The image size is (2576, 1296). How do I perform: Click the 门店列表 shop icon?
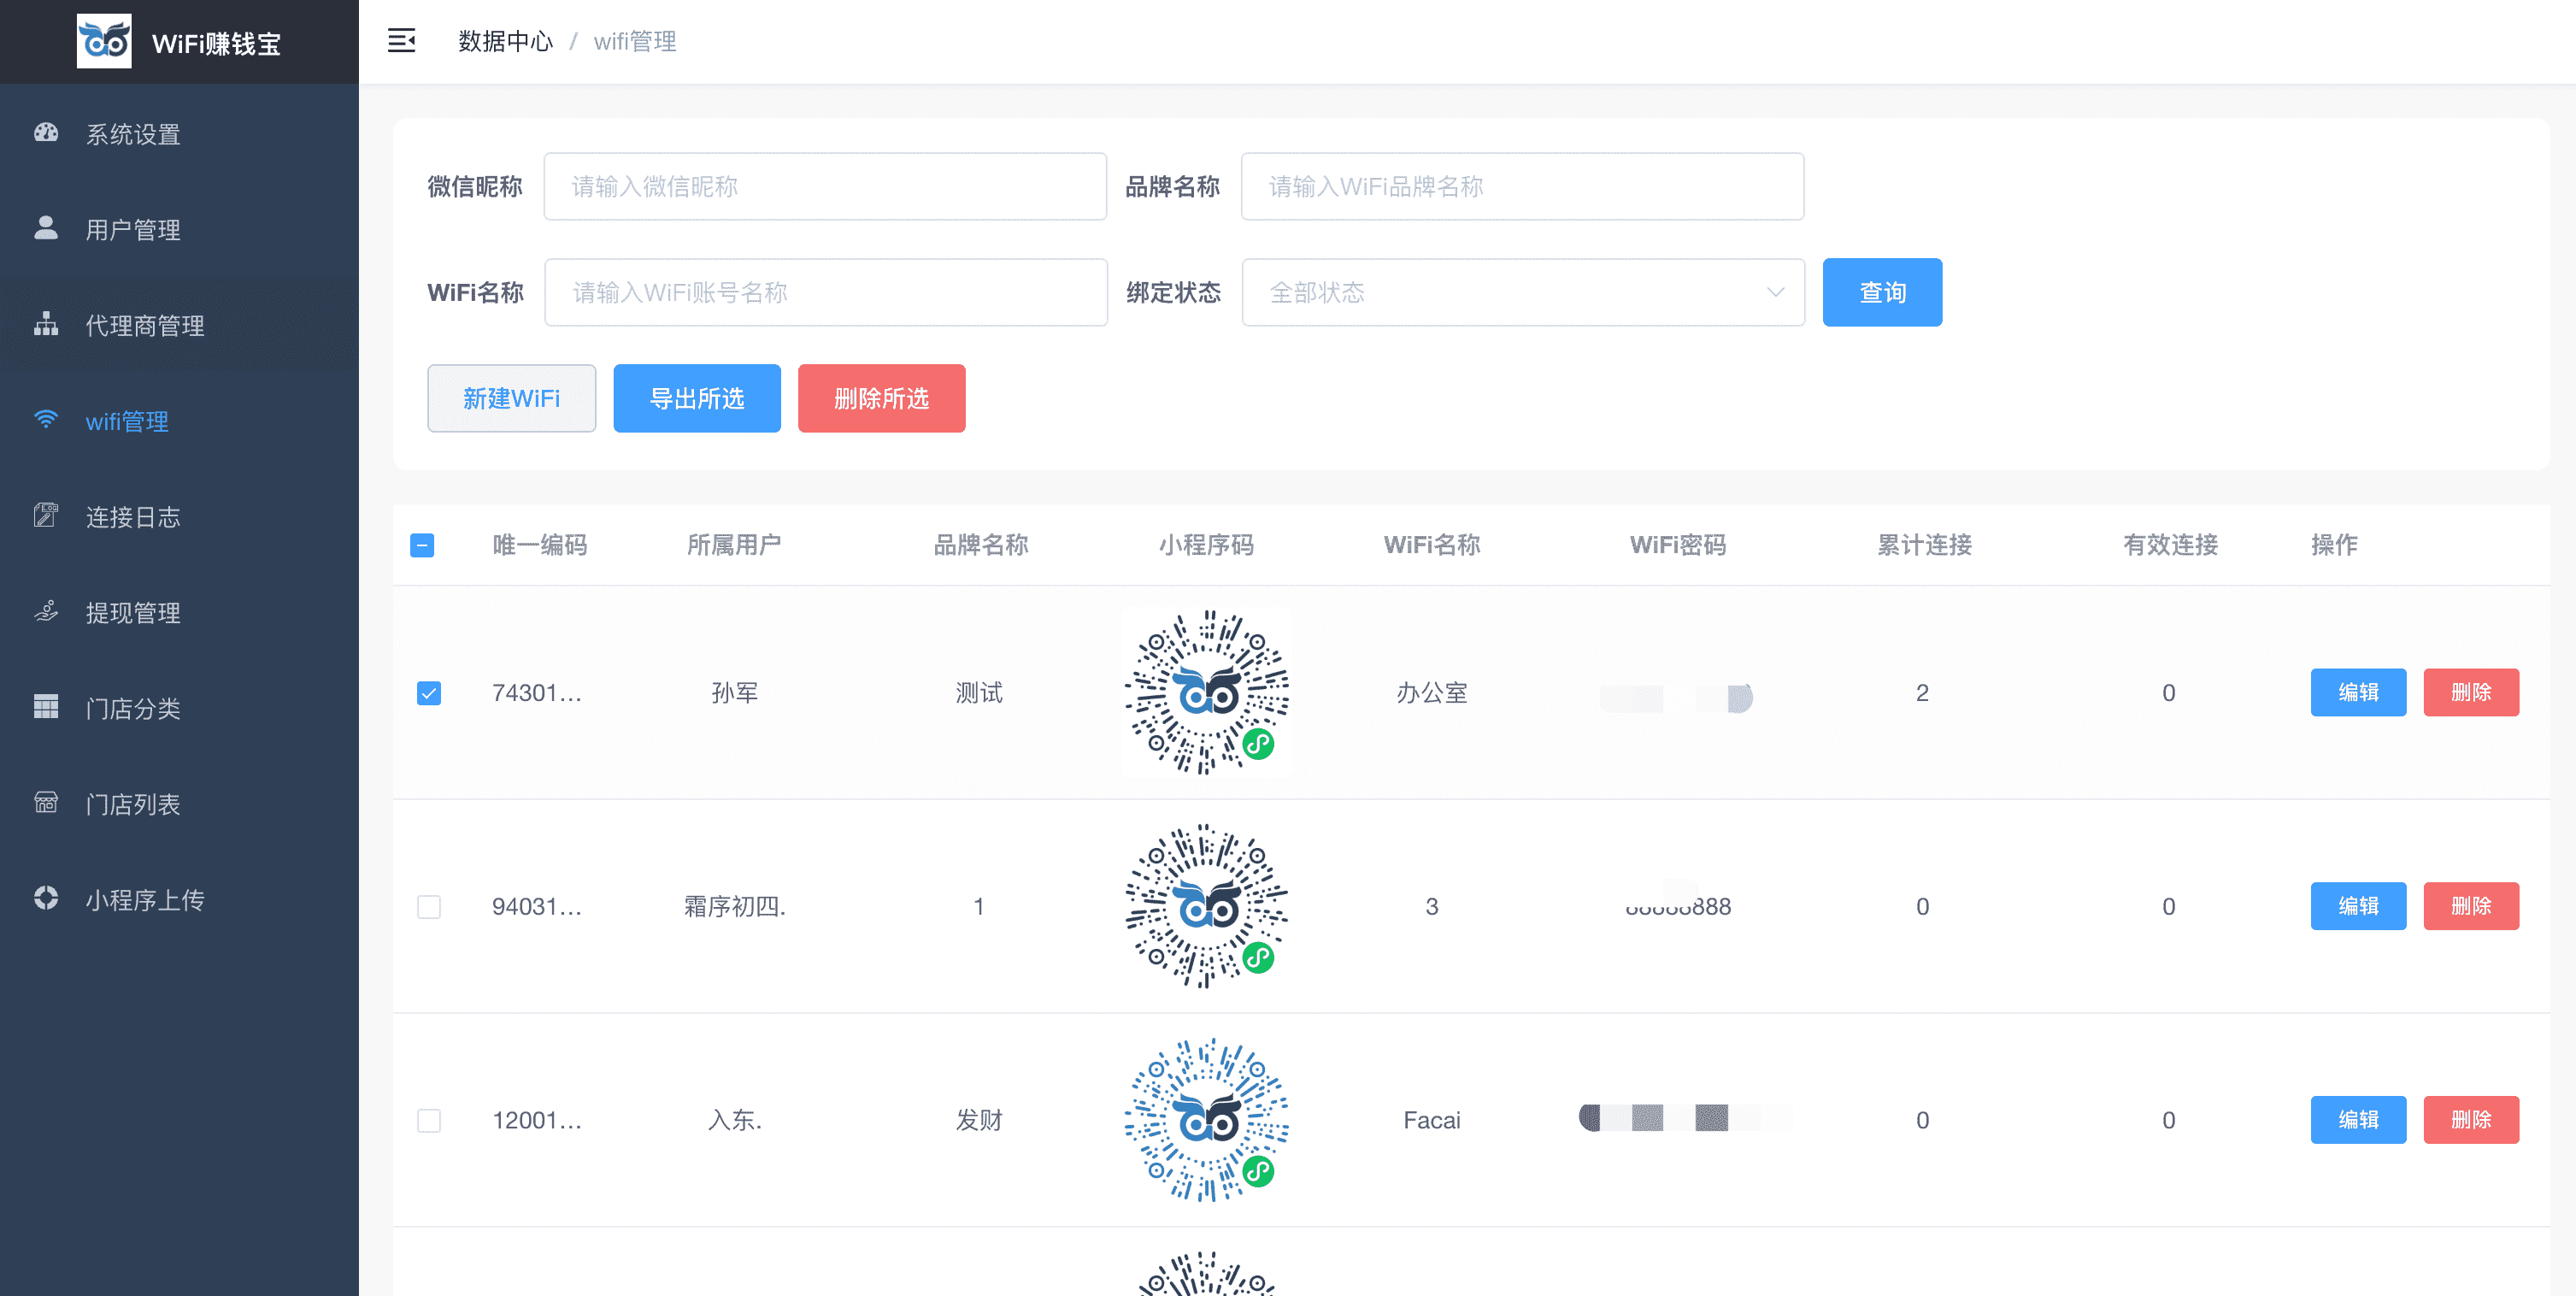[46, 802]
